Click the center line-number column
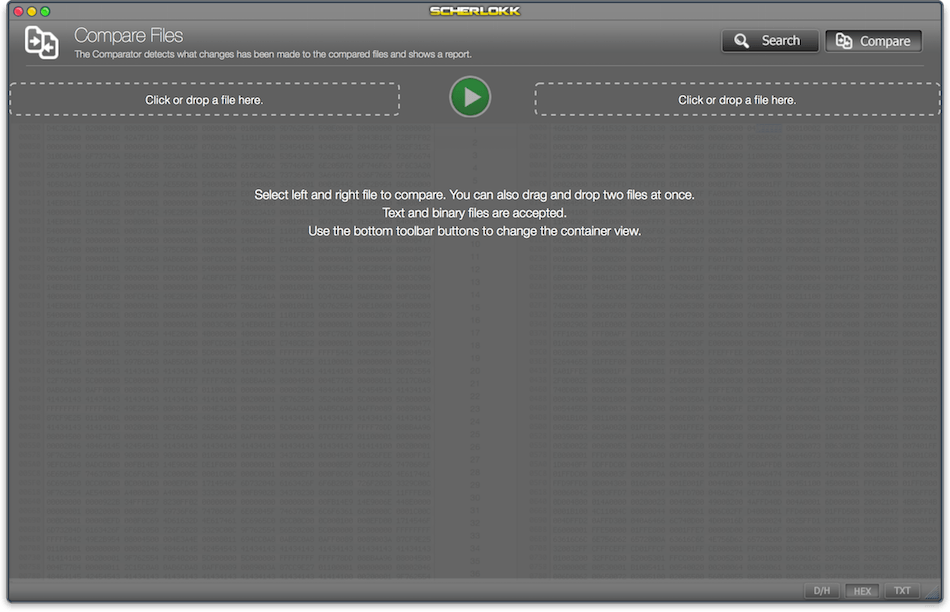The height and width of the screenshot is (612, 950). click(475, 351)
